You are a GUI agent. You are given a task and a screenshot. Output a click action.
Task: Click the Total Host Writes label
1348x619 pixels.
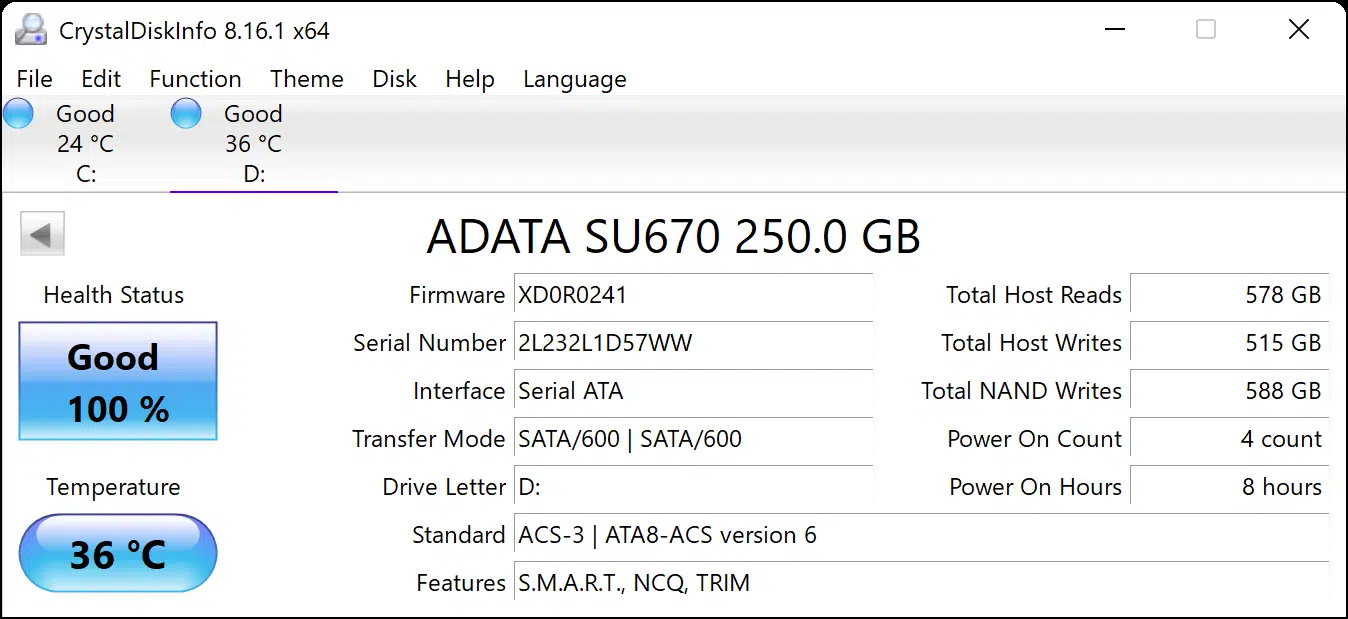tap(1031, 343)
